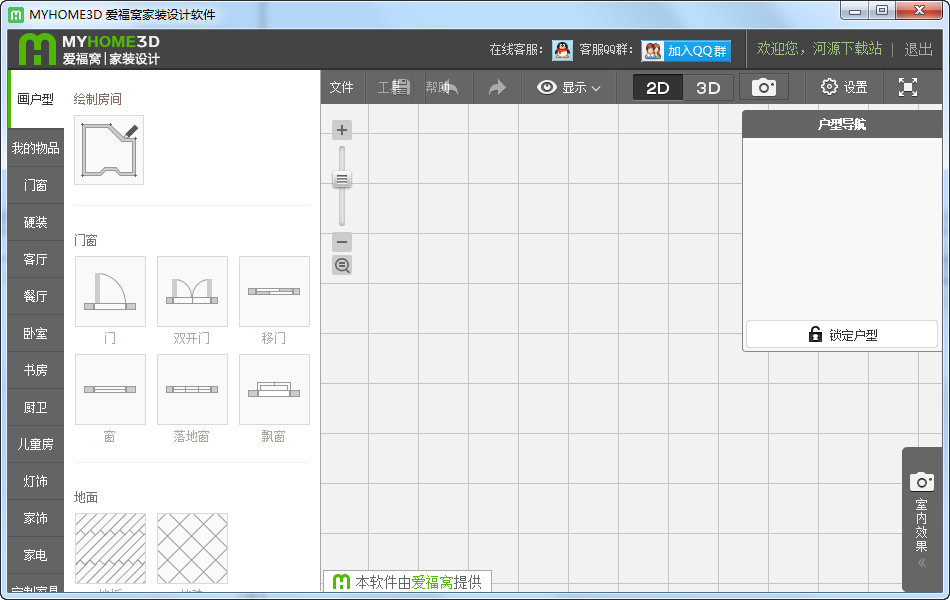The width and height of the screenshot is (950, 600).
Task: Click the save disk icon in toolbar
Action: tap(401, 87)
